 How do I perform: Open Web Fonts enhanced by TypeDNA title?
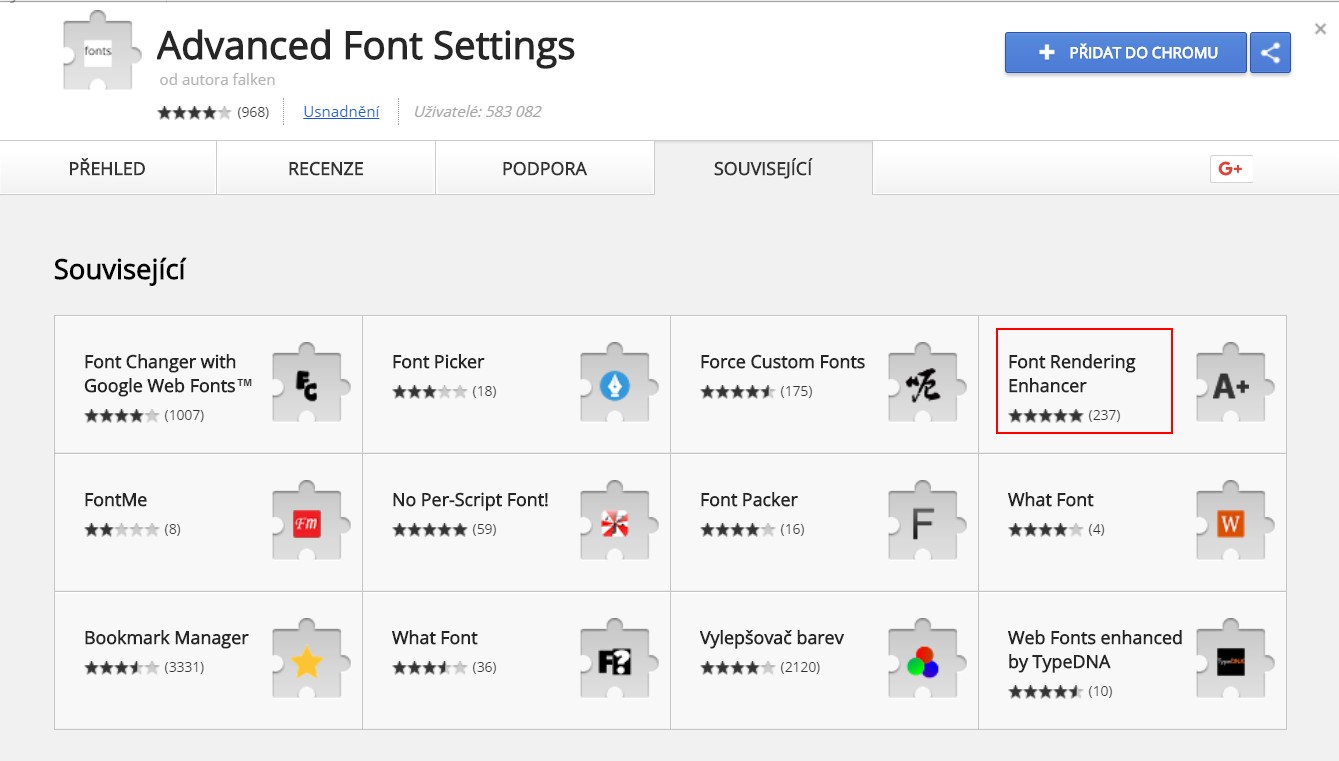pos(1095,650)
